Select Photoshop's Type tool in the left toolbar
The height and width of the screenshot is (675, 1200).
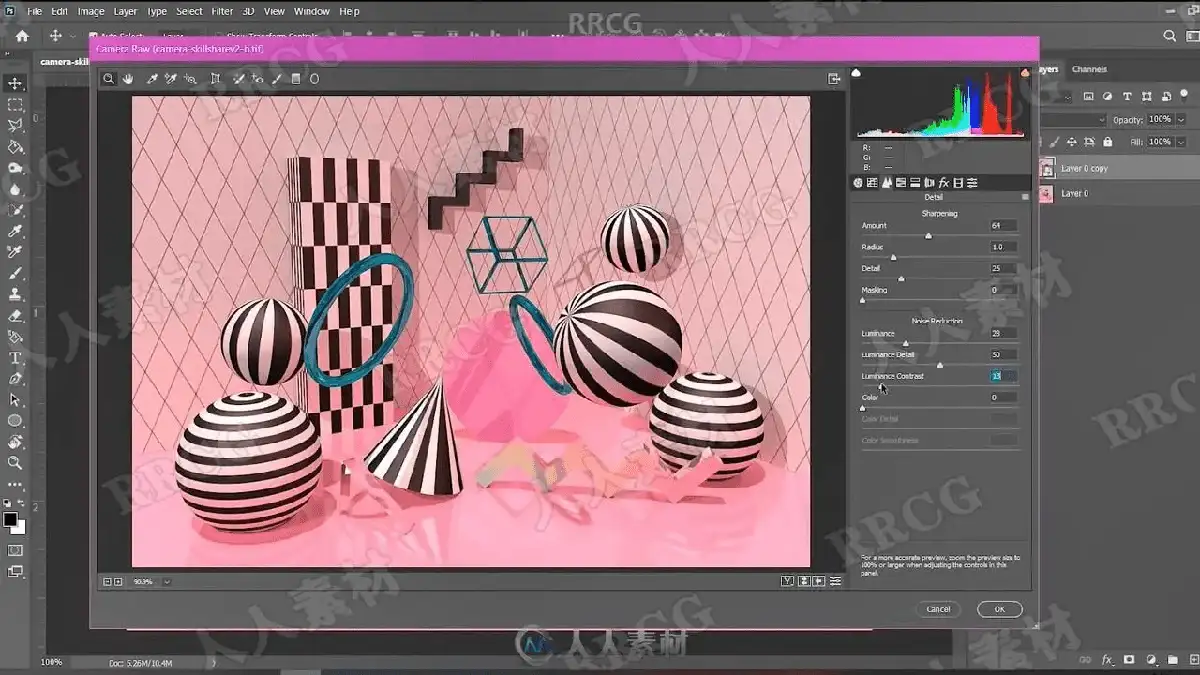pos(15,358)
